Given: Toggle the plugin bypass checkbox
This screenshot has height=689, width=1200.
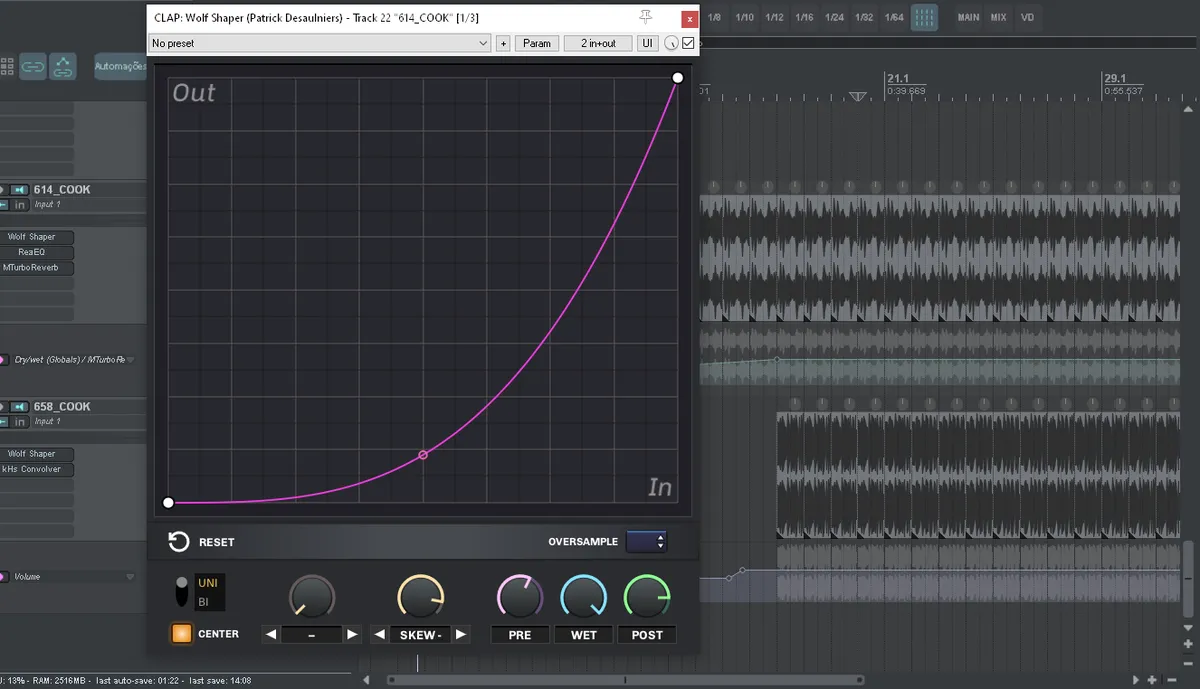Looking at the screenshot, I should pos(688,43).
